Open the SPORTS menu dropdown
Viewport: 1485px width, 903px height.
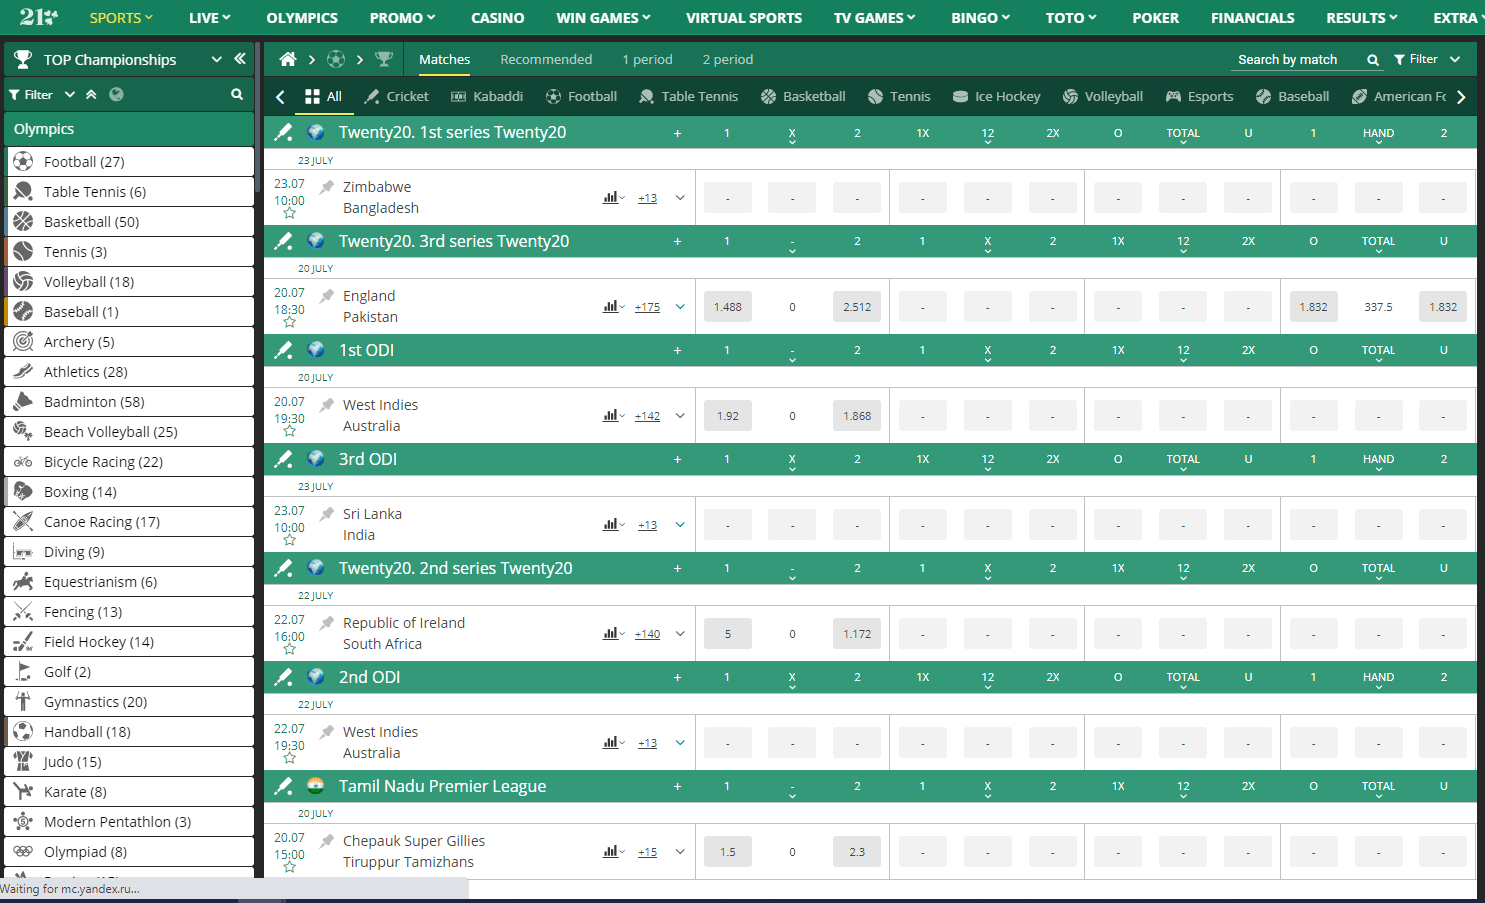[x=121, y=18]
